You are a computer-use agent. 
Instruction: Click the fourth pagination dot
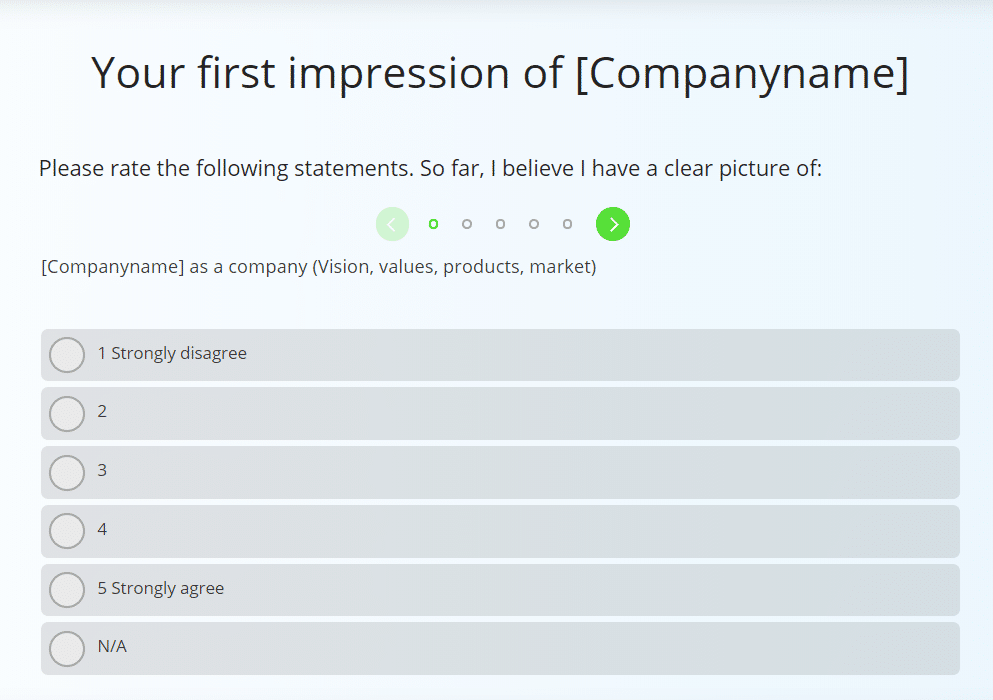coord(533,224)
